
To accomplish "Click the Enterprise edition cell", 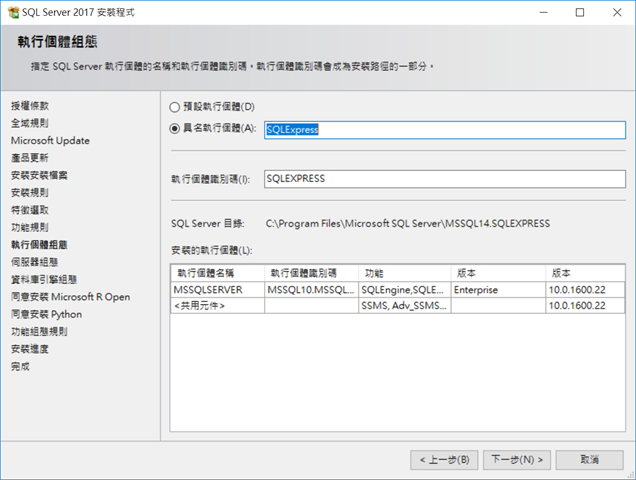I will 498,290.
